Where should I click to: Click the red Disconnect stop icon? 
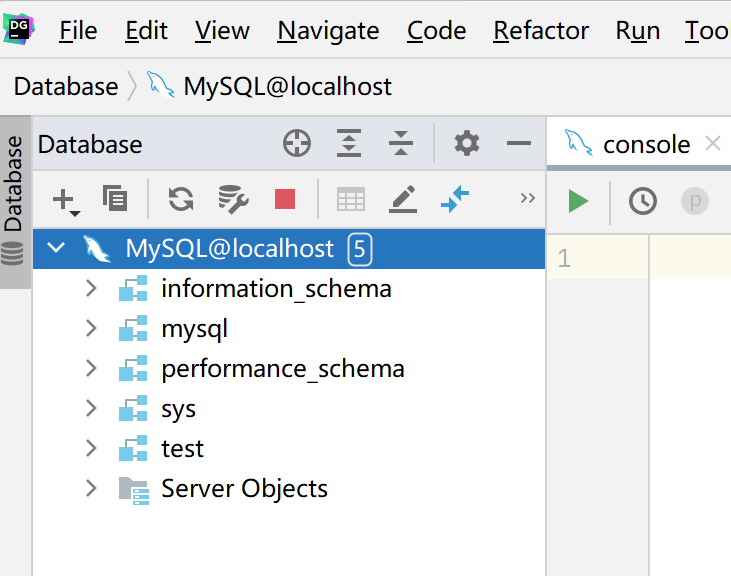[x=285, y=200]
